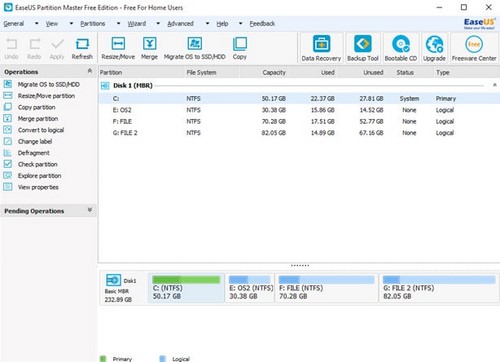Click the panel splitter dots handle

pyautogui.click(x=300, y=266)
